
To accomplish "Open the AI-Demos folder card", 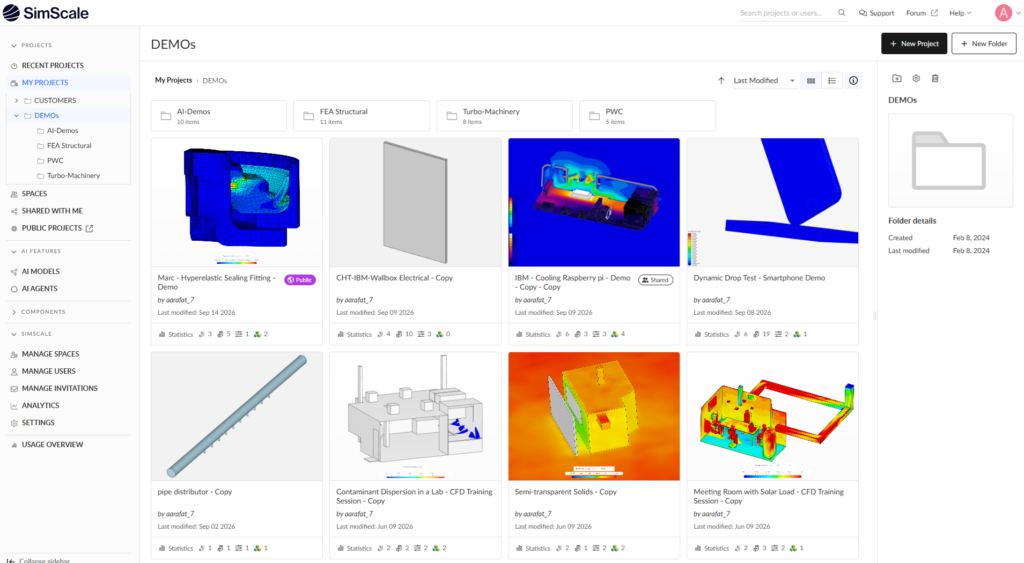I will pos(219,116).
